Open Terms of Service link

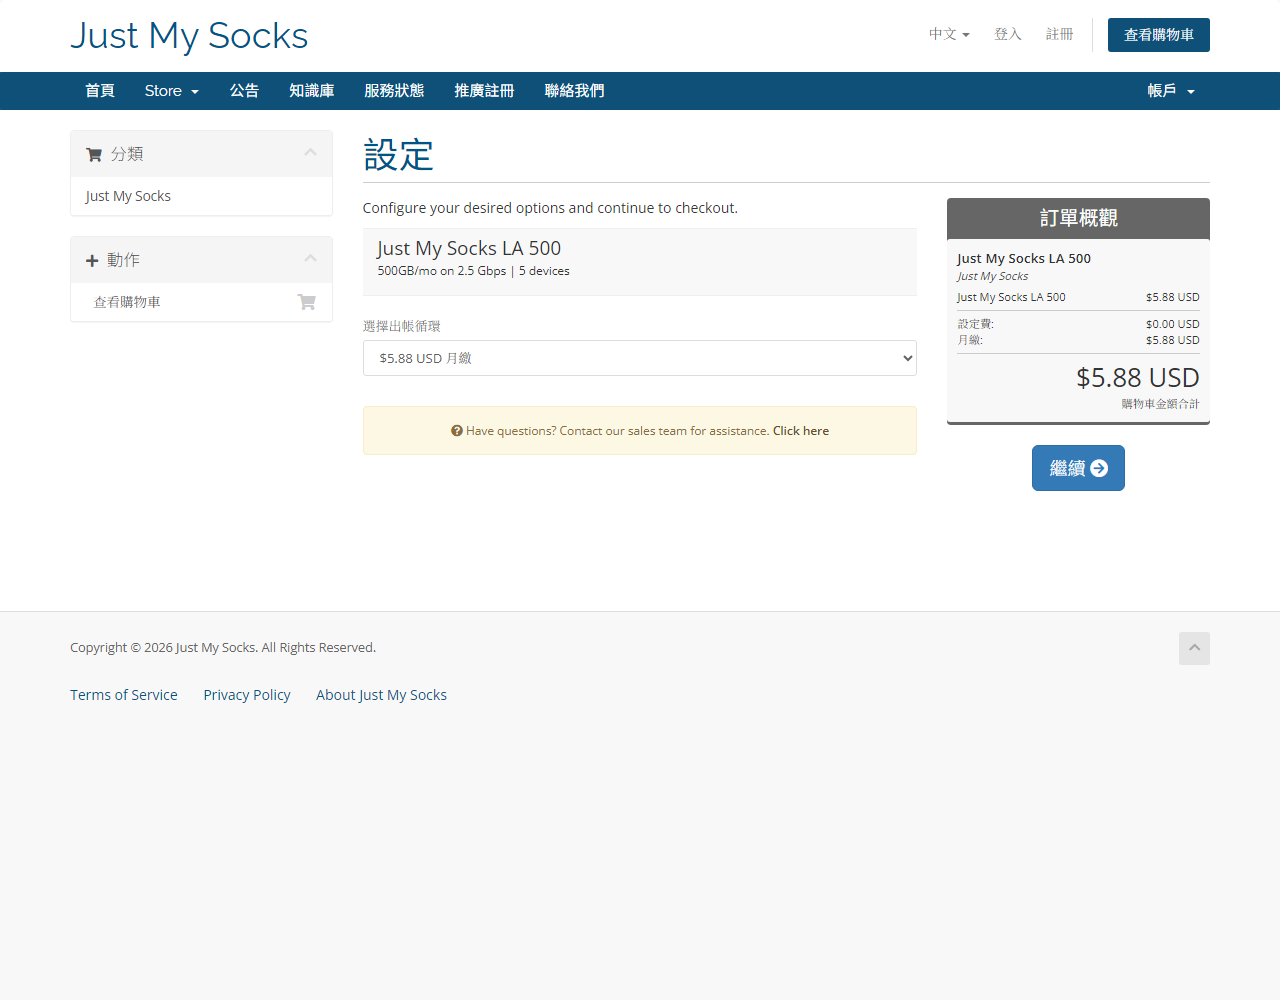pyautogui.click(x=124, y=695)
